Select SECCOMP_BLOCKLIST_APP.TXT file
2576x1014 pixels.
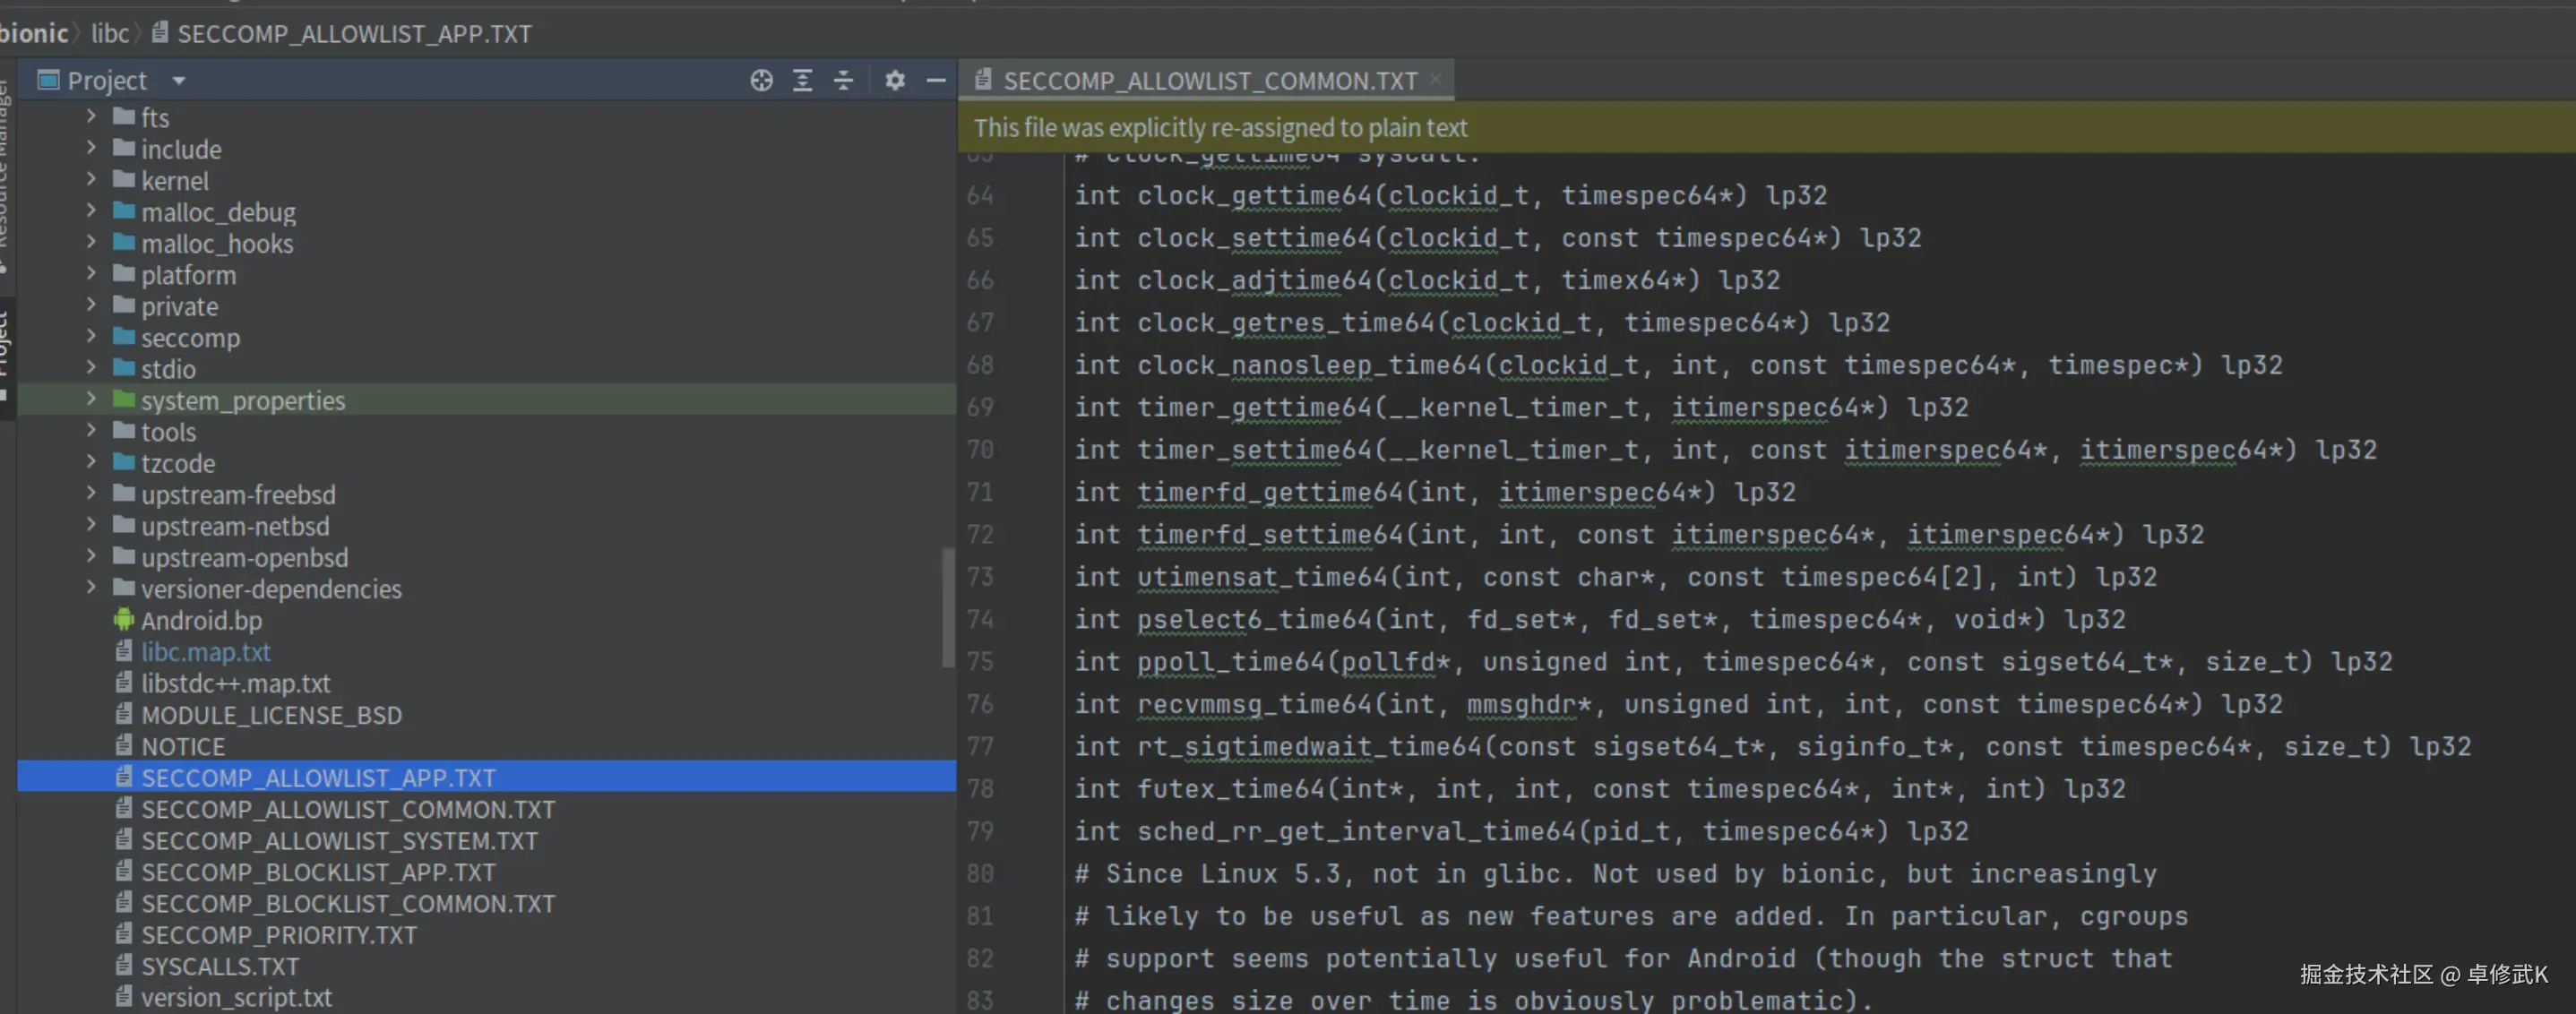pos(318,872)
